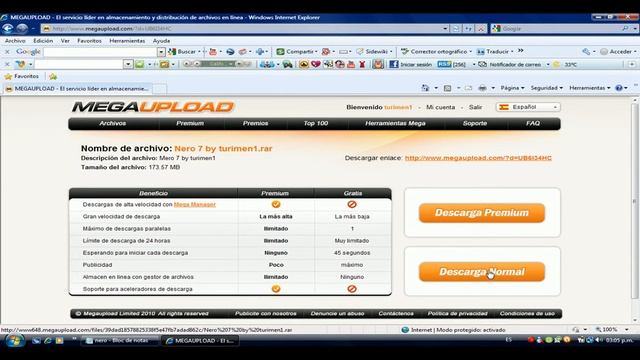
Task: Open the Página dropdown menu
Action: point(512,88)
